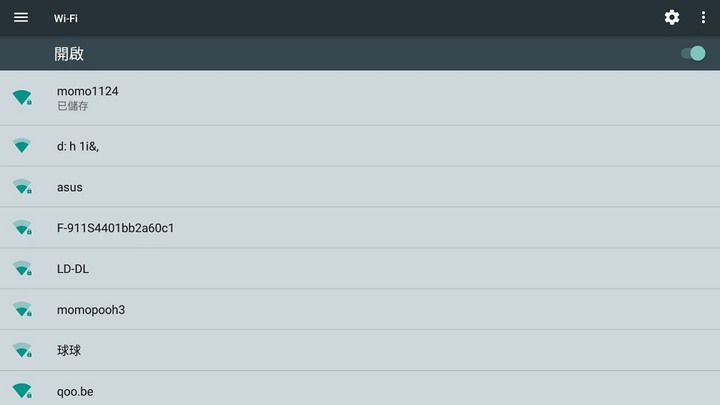720x405 pixels.
Task: Select the 球球 network entry
Action: coord(360,350)
